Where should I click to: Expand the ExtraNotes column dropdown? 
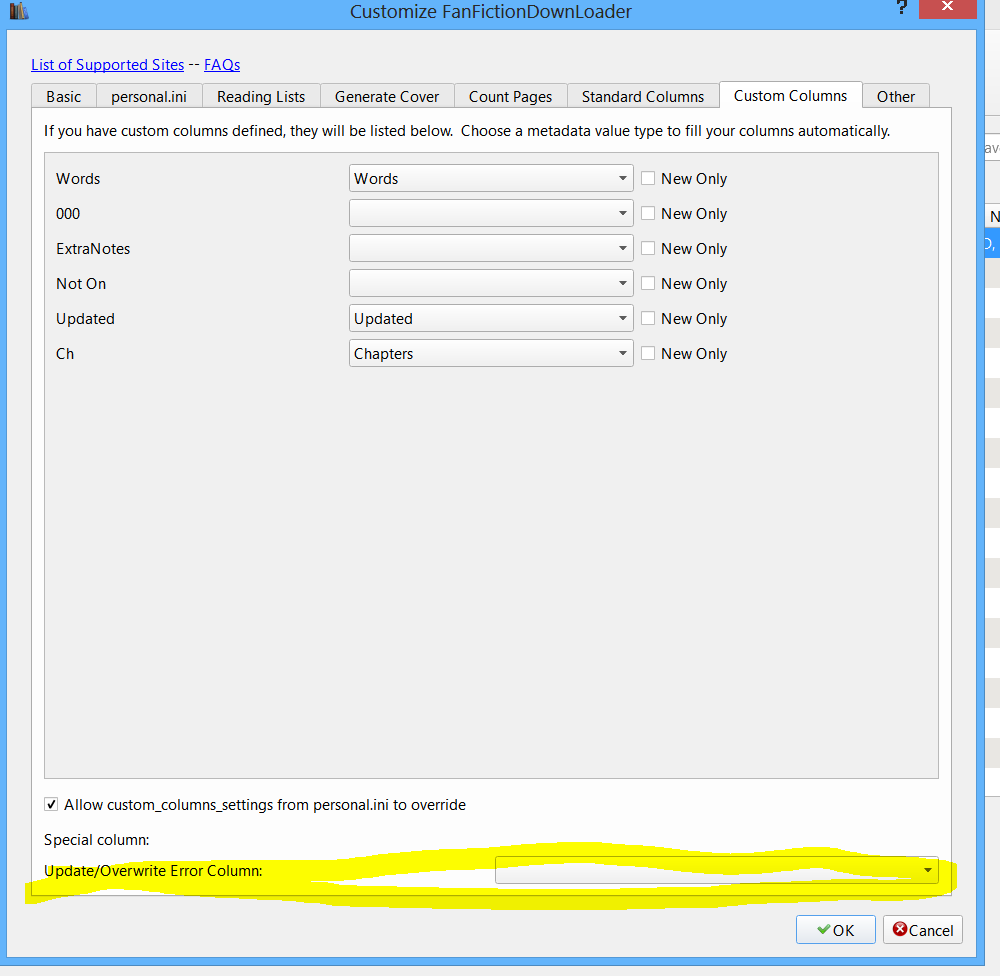tap(491, 248)
